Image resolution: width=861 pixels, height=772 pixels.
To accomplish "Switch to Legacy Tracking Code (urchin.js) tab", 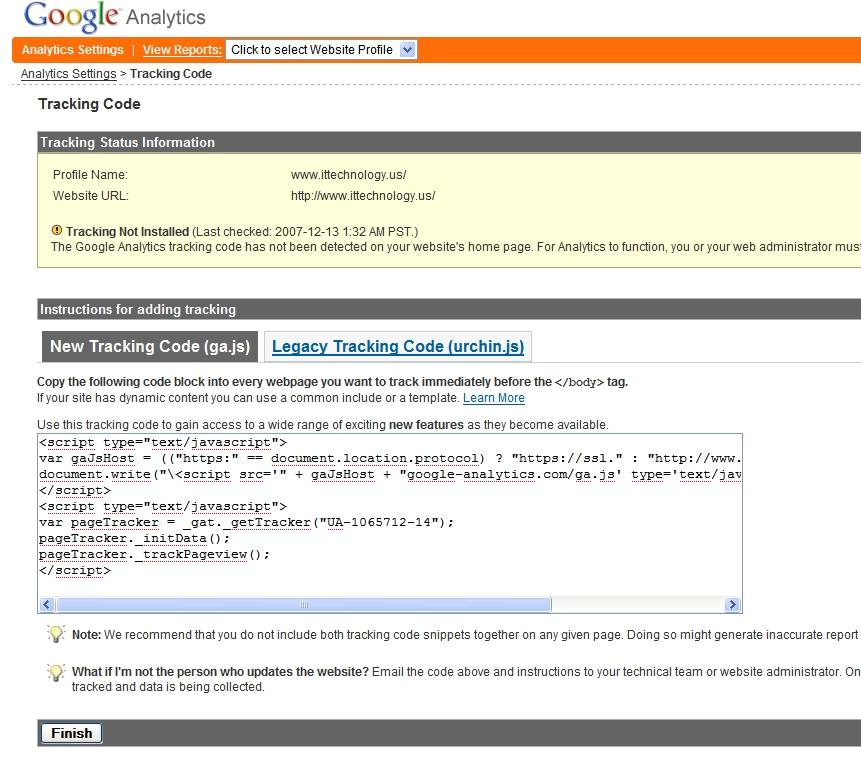I will click(x=398, y=346).
